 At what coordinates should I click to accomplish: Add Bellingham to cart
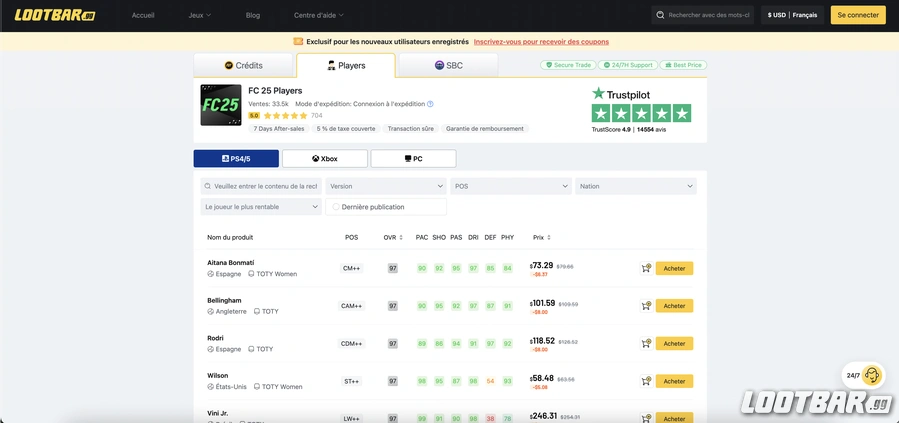point(646,306)
